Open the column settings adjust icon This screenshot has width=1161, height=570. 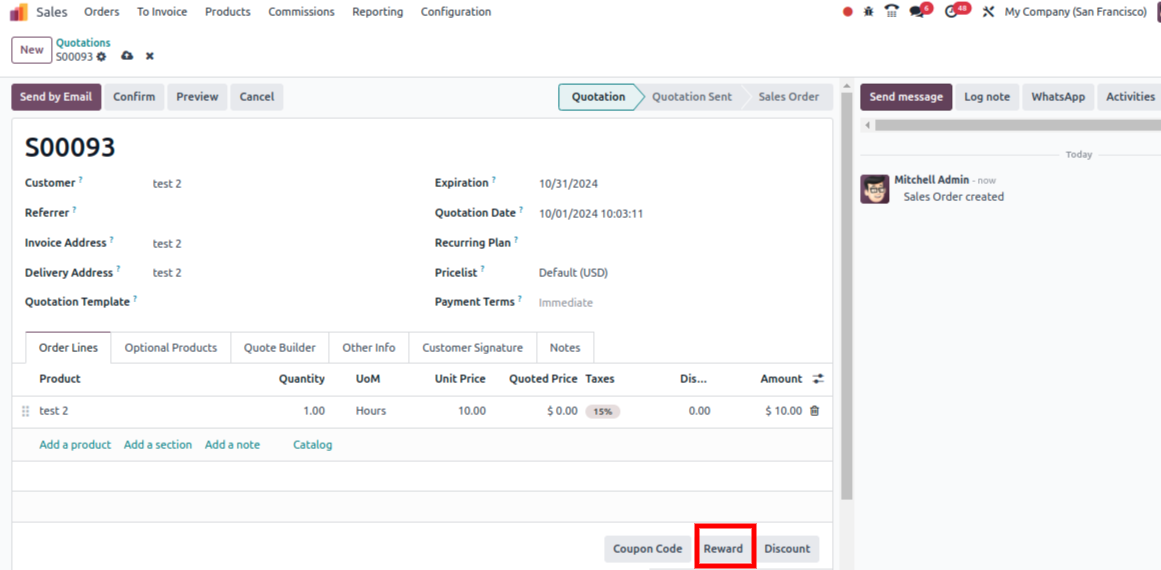[x=818, y=379]
